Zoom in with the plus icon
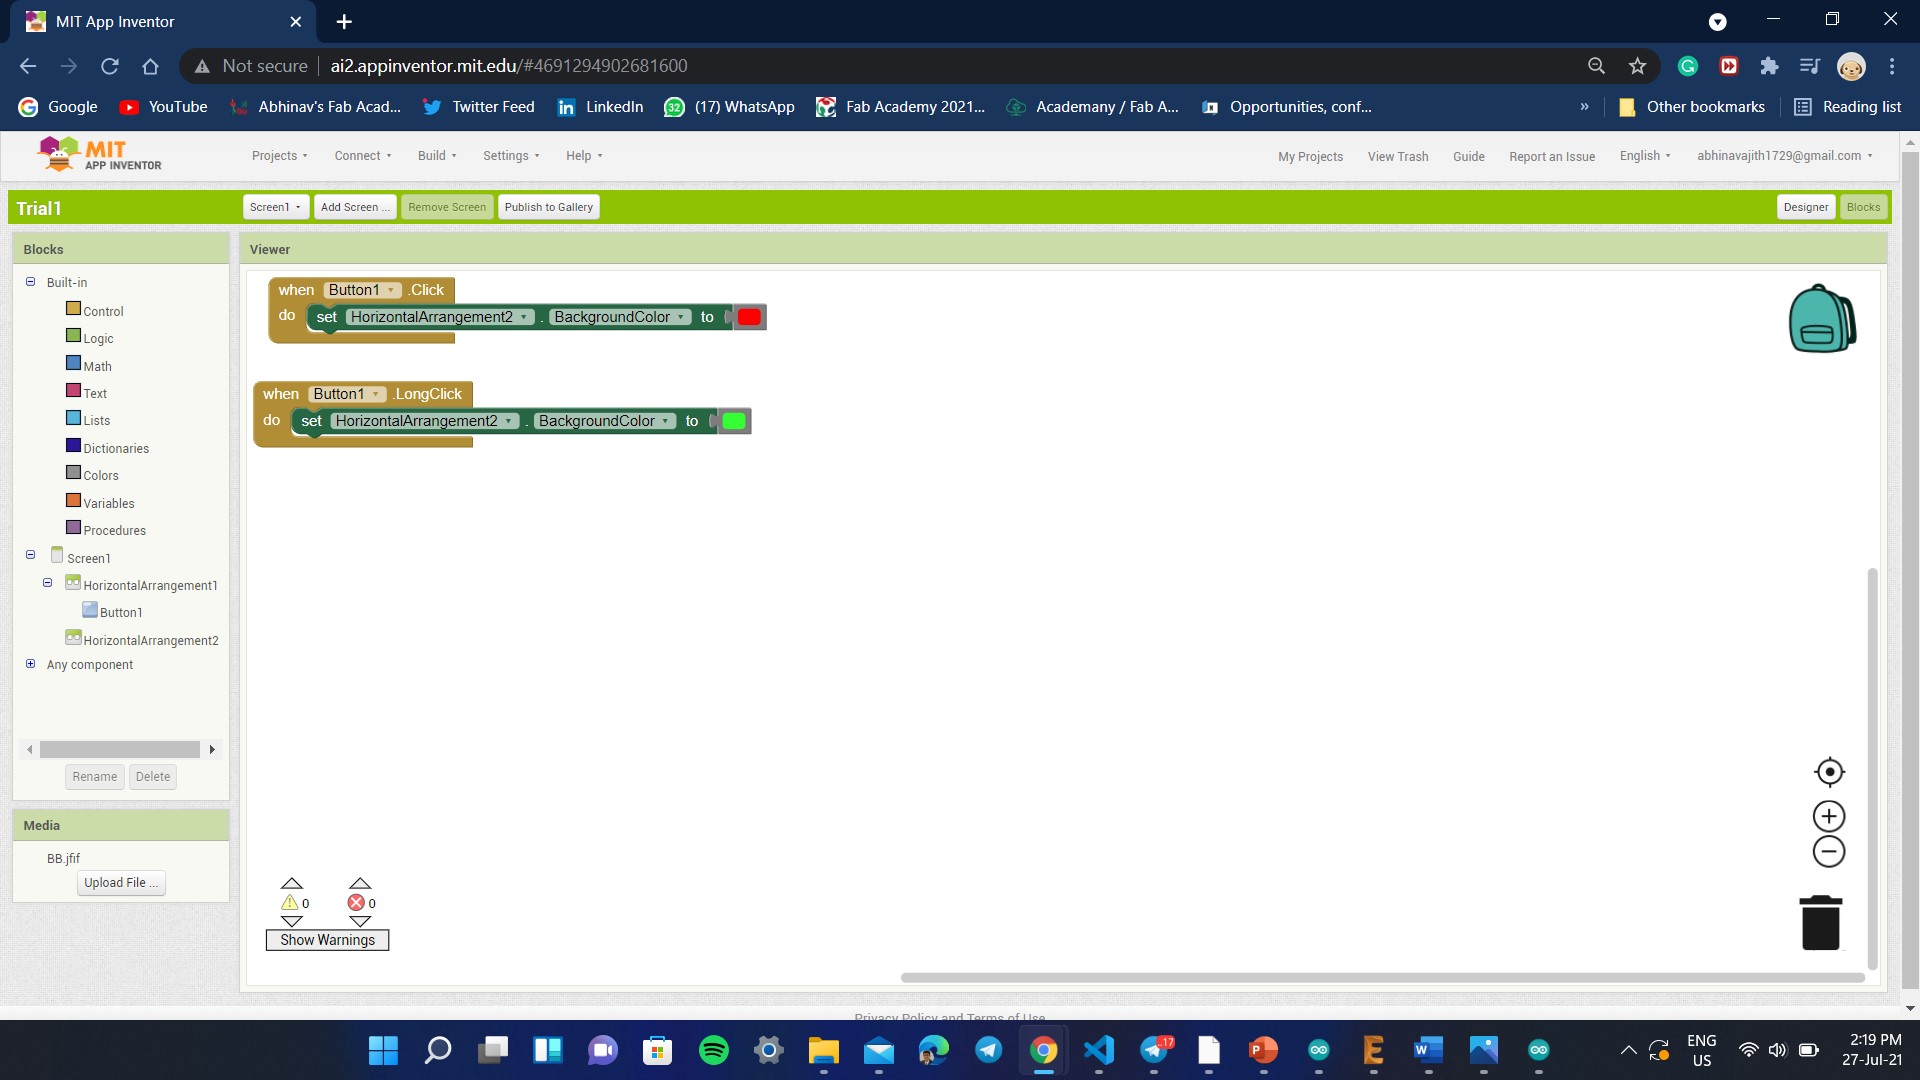1920x1080 pixels. (1829, 817)
